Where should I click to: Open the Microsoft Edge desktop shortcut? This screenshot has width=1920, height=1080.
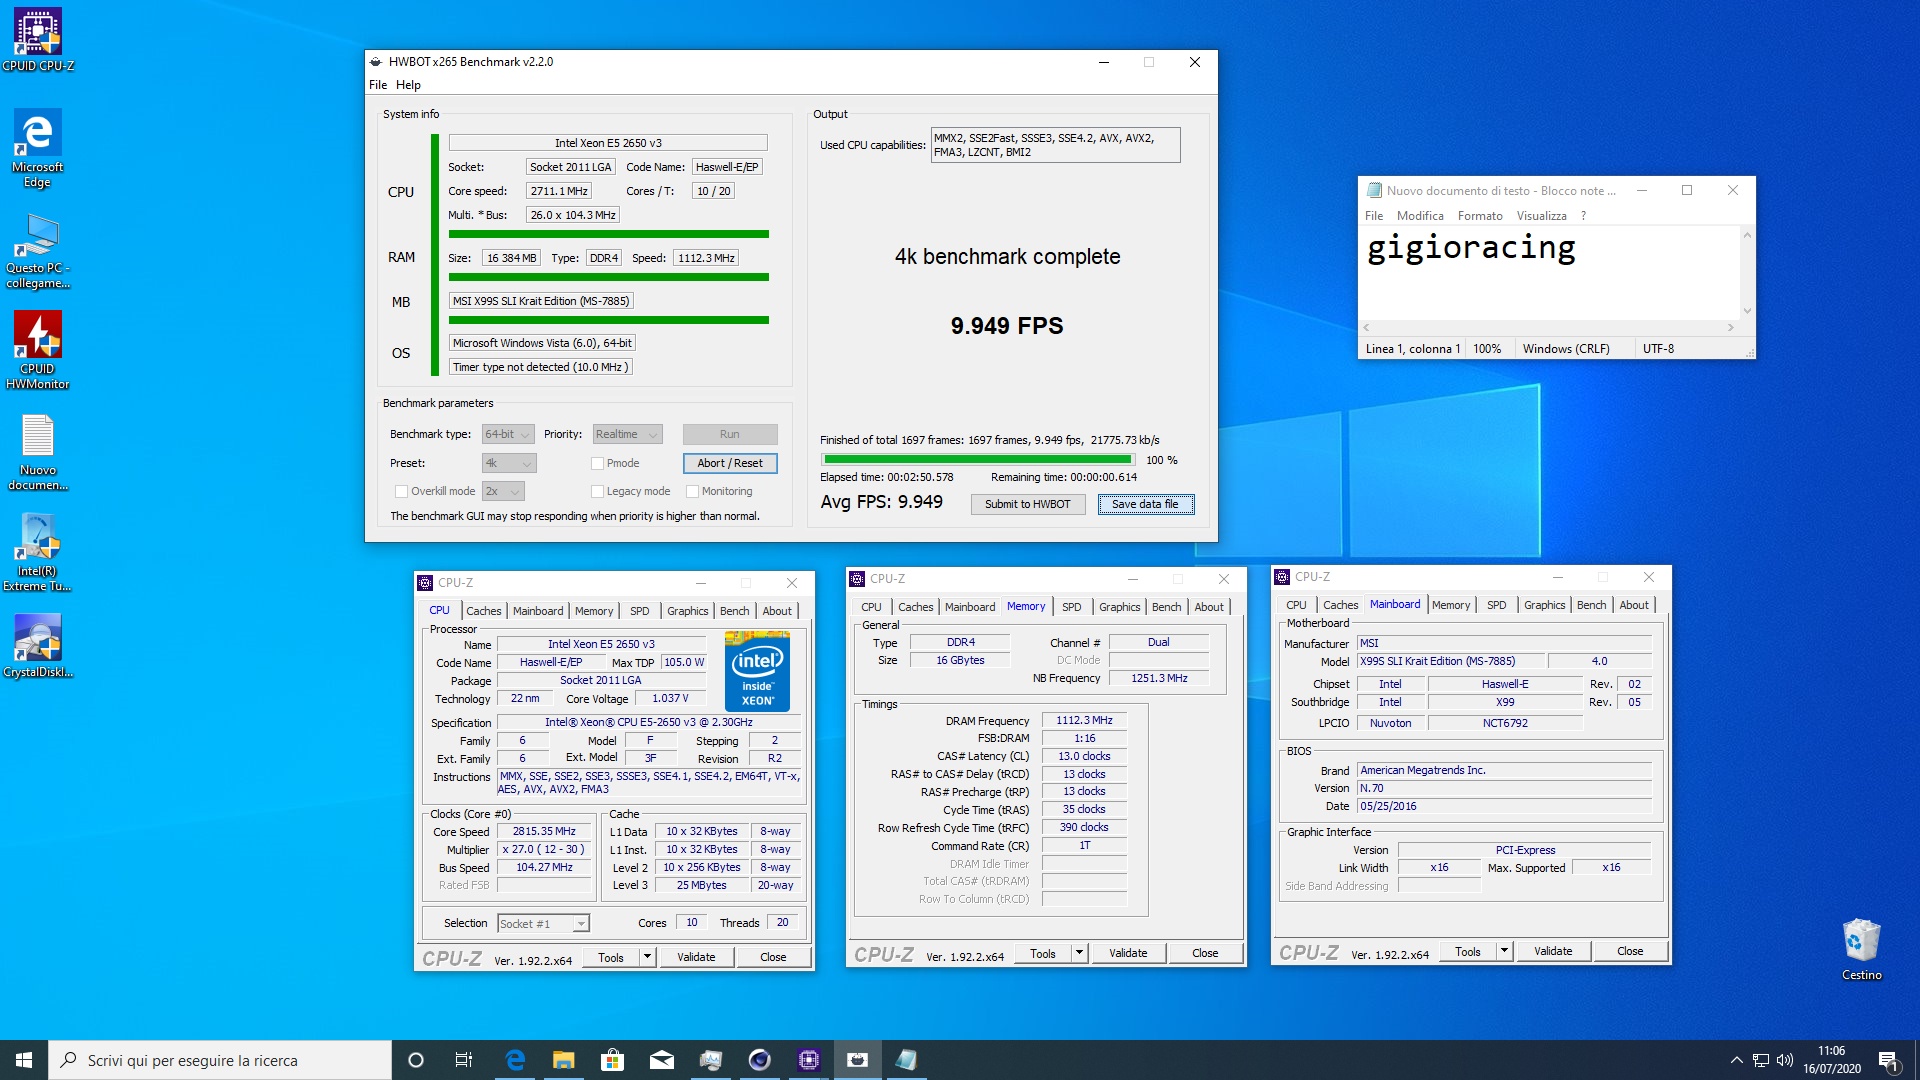[x=38, y=148]
